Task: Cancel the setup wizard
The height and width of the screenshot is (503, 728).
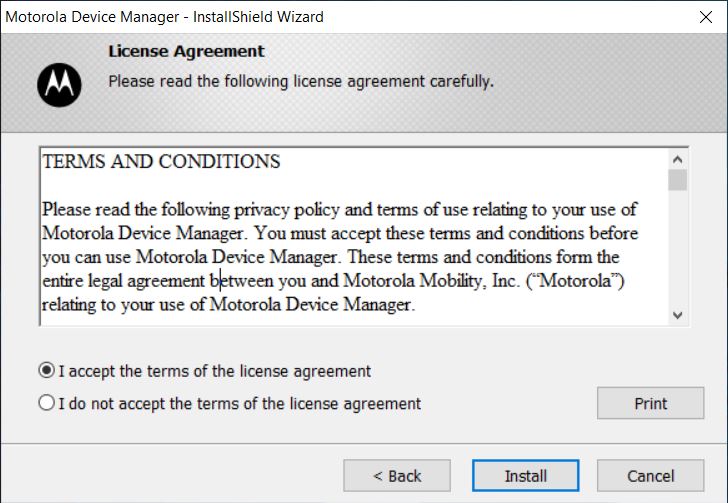Action: pyautogui.click(x=650, y=476)
